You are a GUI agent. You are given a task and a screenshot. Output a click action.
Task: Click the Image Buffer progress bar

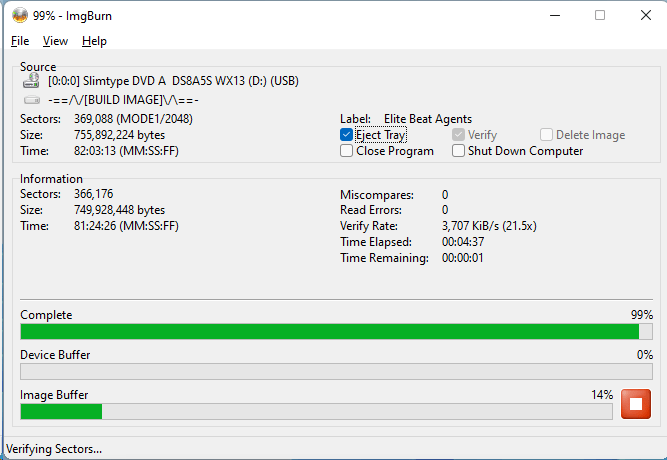(316, 411)
